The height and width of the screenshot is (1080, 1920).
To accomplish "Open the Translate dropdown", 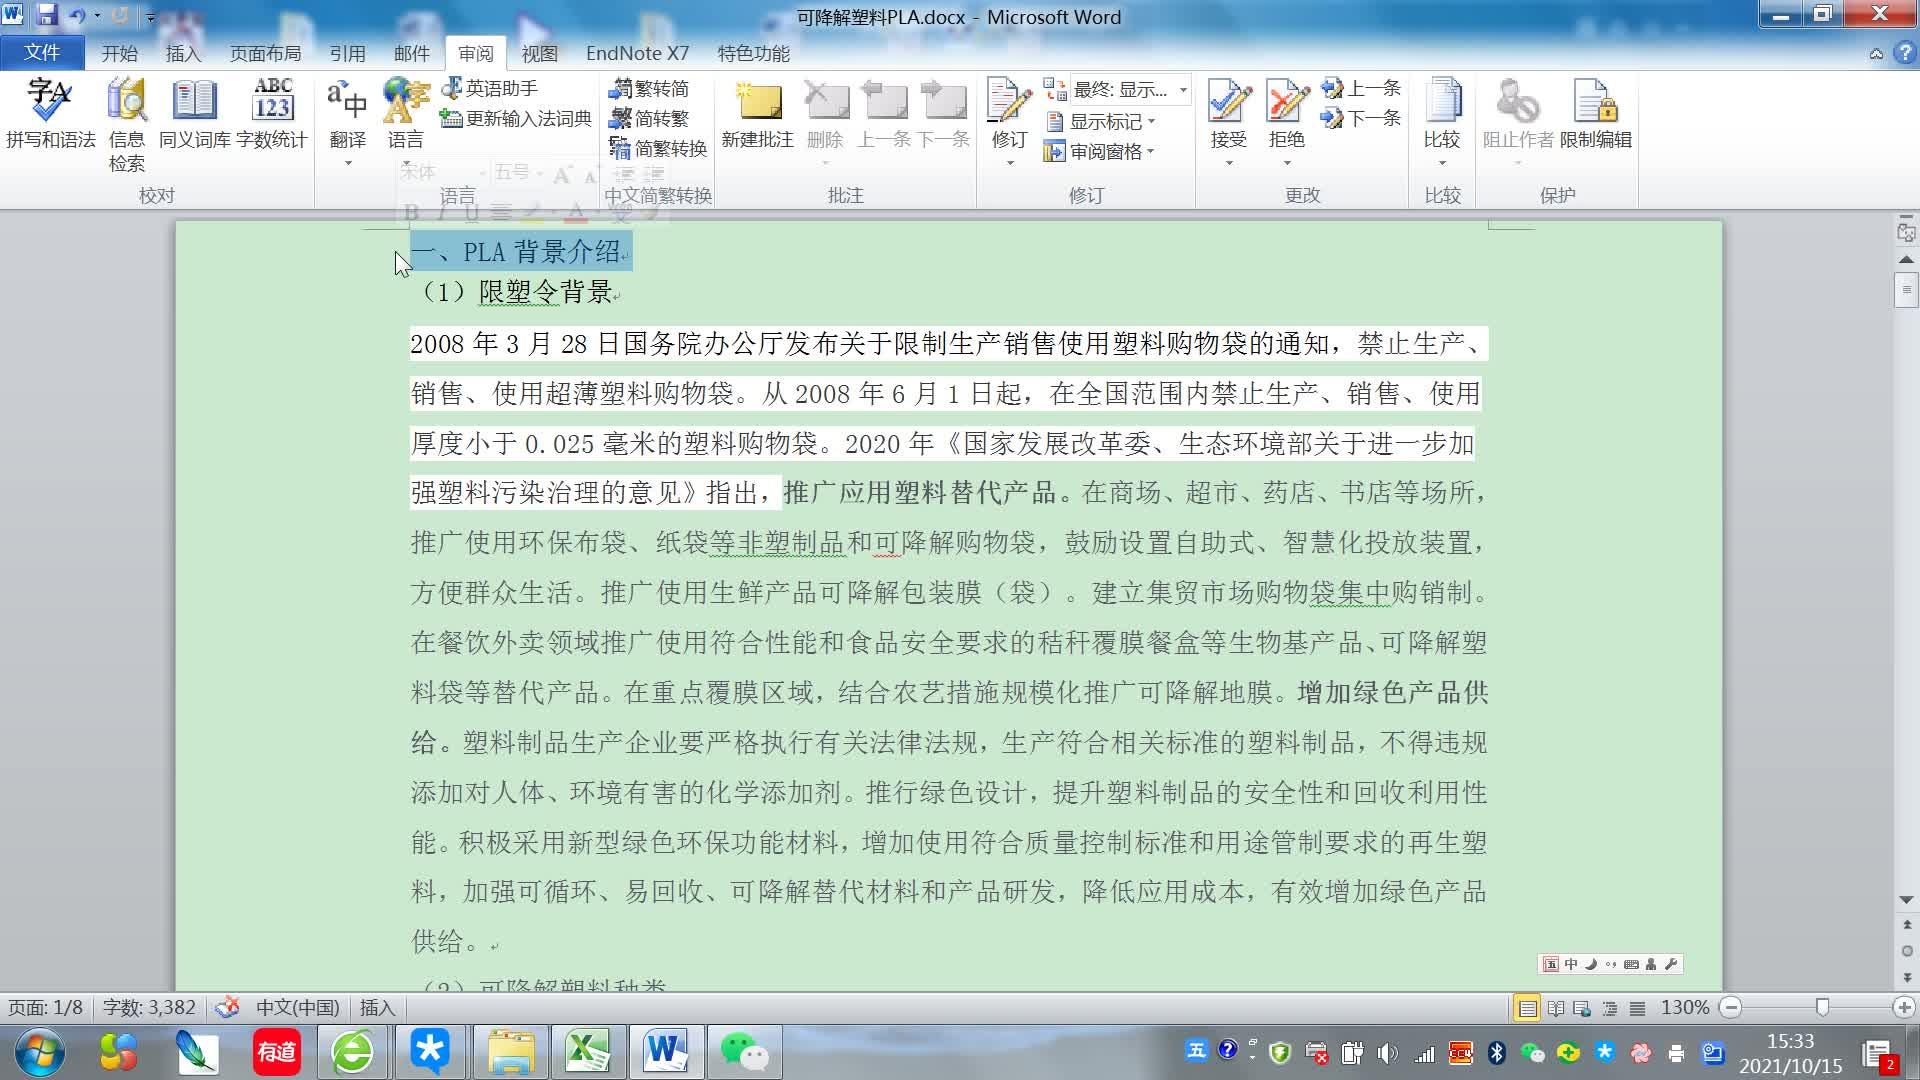I will [x=348, y=163].
